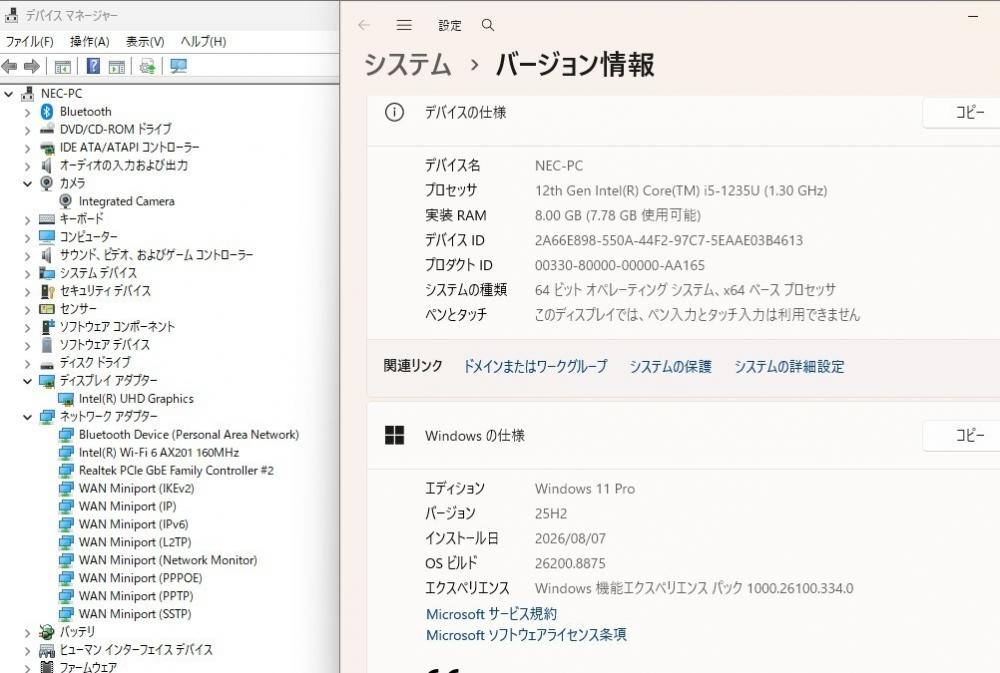Screen dimensions: 1000x673
Task: Click the sensor icon next to センサー
Action: click(x=47, y=309)
